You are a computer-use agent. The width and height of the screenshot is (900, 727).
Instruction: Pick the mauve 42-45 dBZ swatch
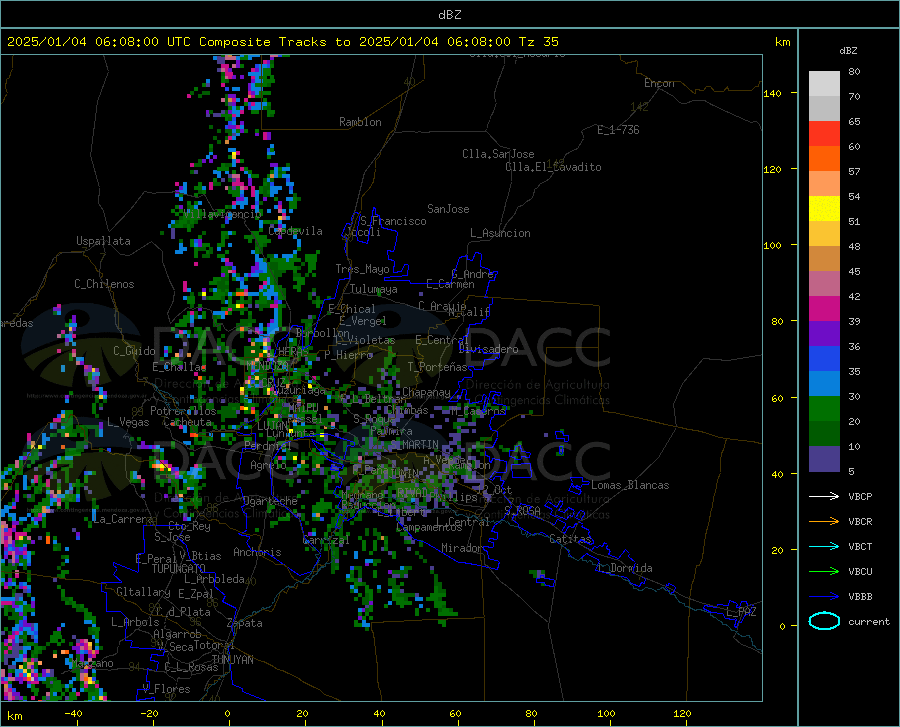coord(824,284)
